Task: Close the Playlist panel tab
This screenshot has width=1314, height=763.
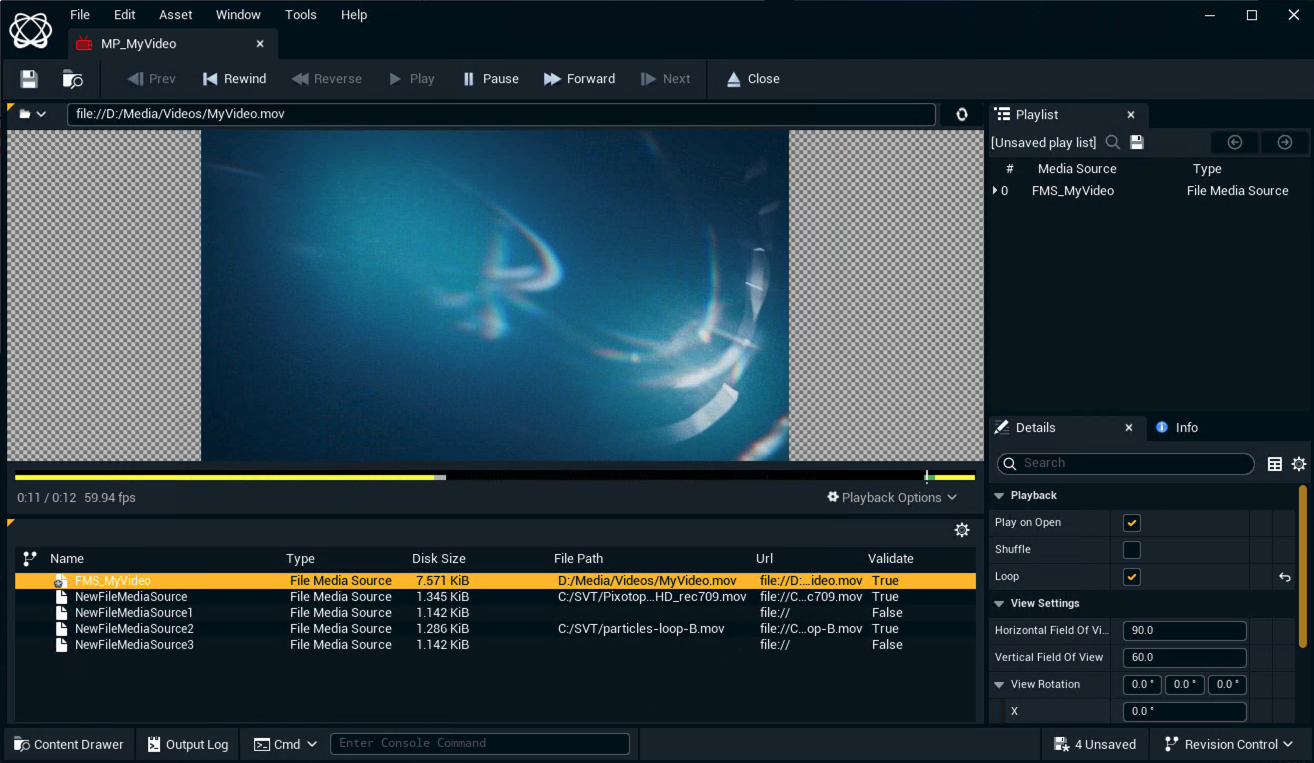Action: (x=1131, y=115)
